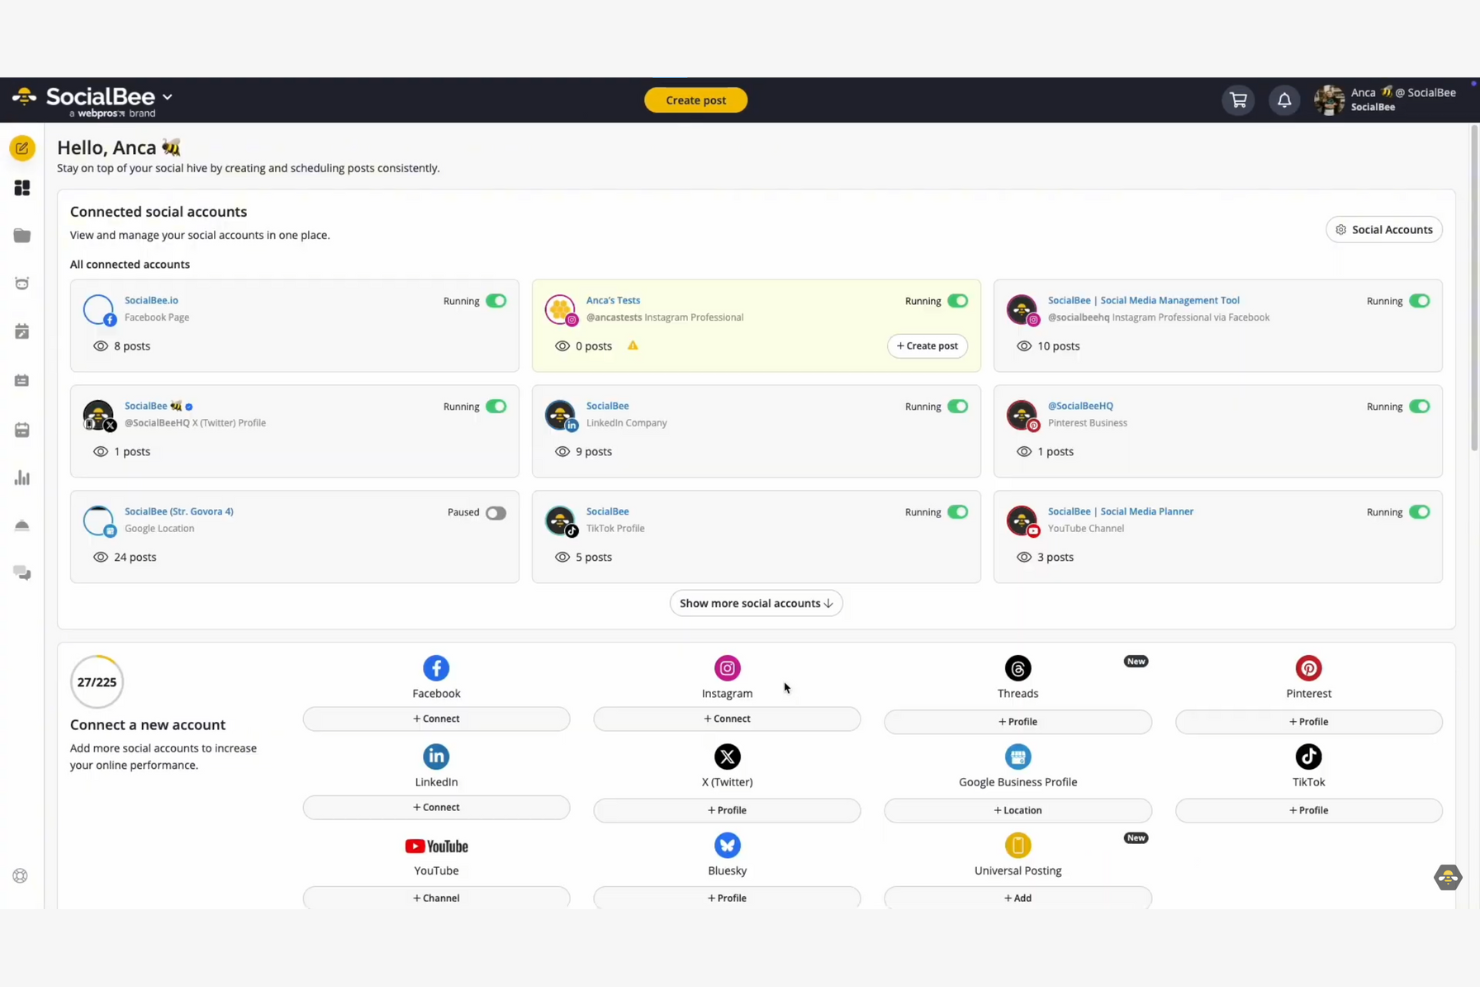This screenshot has width=1480, height=987.
Task: Open the concierge bell icon in sidebar
Action: point(22,524)
